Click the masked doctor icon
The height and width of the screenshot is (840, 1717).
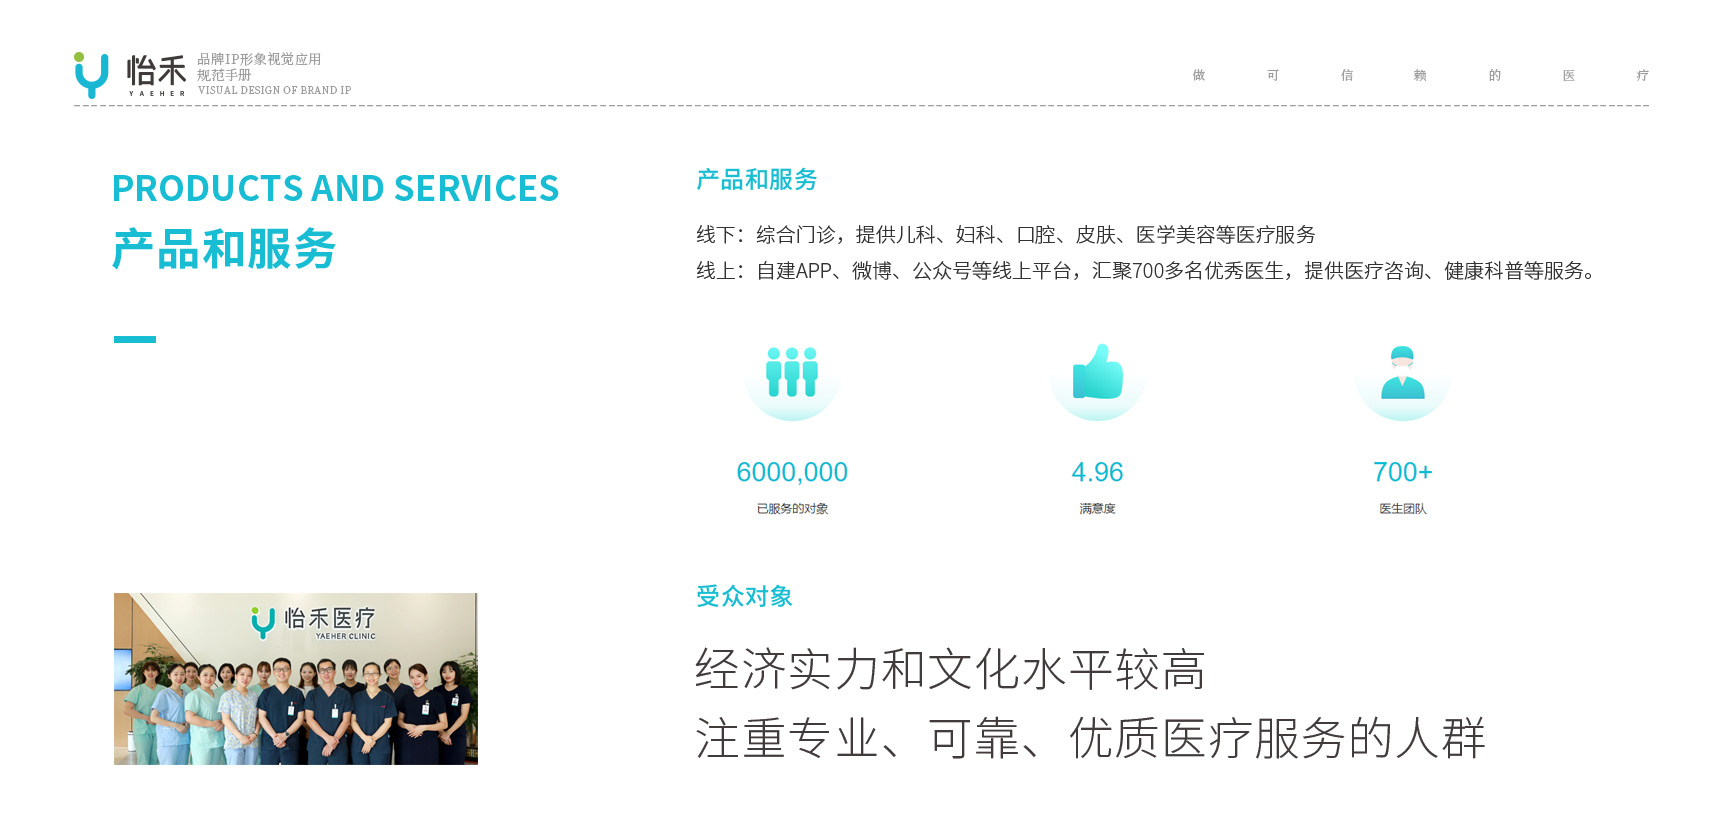[x=1402, y=372]
